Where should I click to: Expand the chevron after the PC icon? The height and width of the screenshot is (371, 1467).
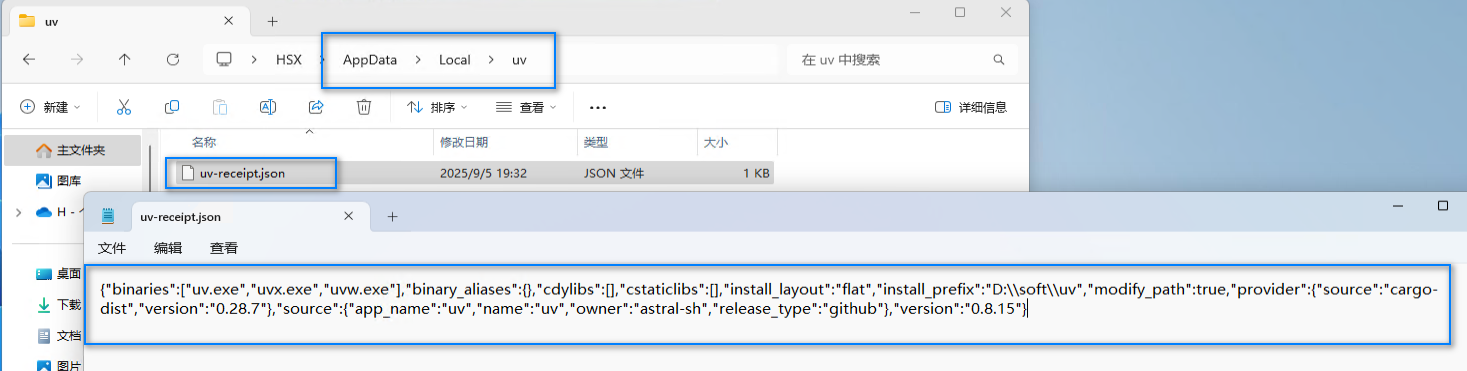click(255, 60)
